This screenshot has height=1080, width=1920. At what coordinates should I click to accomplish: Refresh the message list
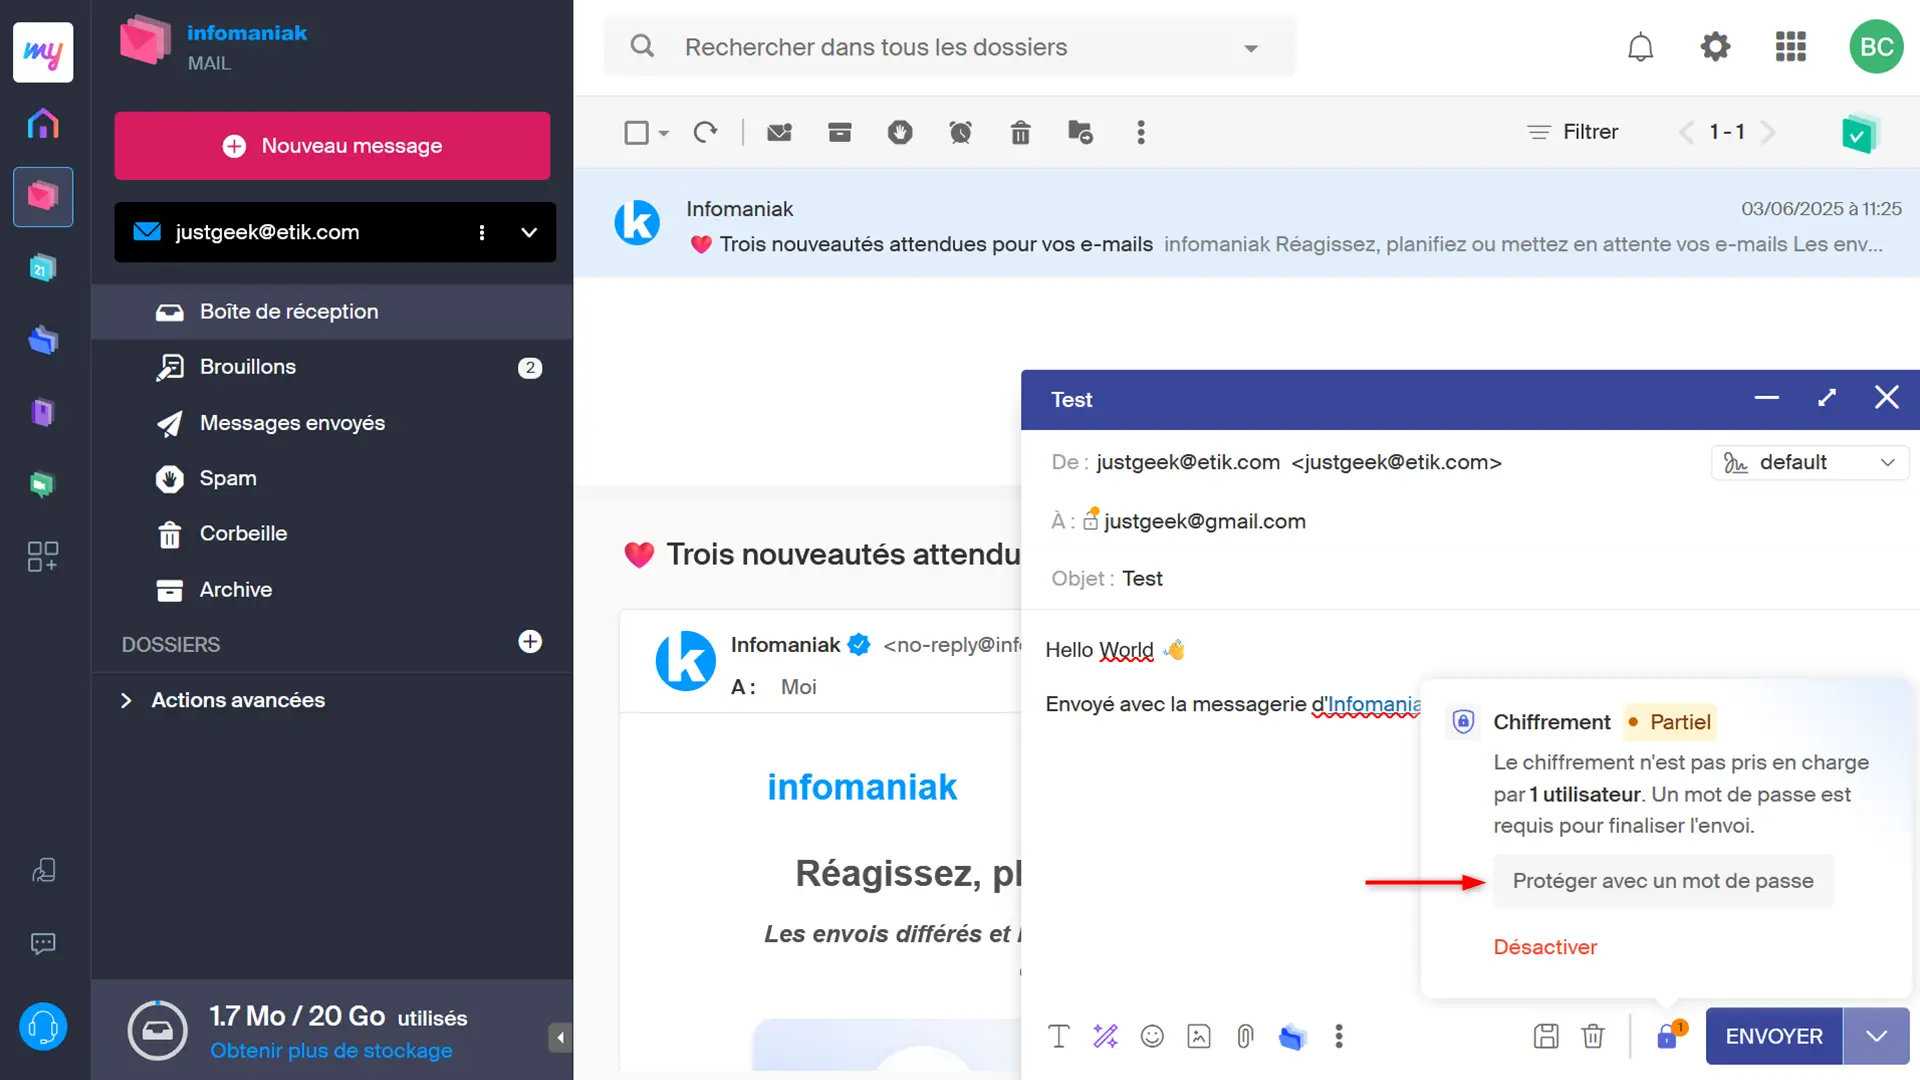pos(705,132)
